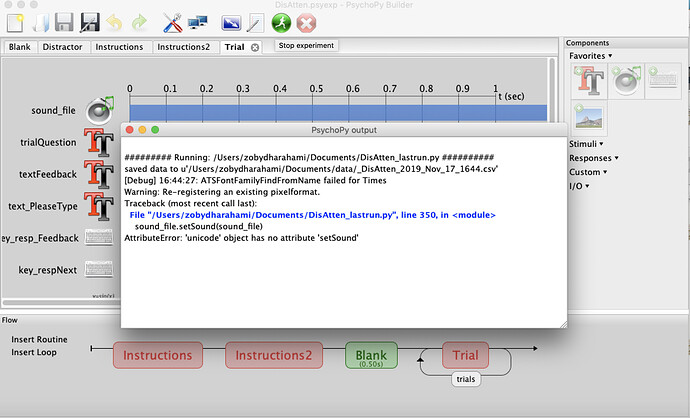Open the key_respNext keyboard component icon

click(99, 269)
